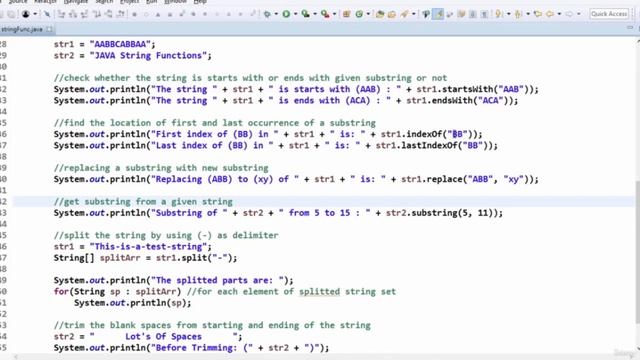
Task: Click the green New Java Class icon
Action: pyautogui.click(x=359, y=14)
